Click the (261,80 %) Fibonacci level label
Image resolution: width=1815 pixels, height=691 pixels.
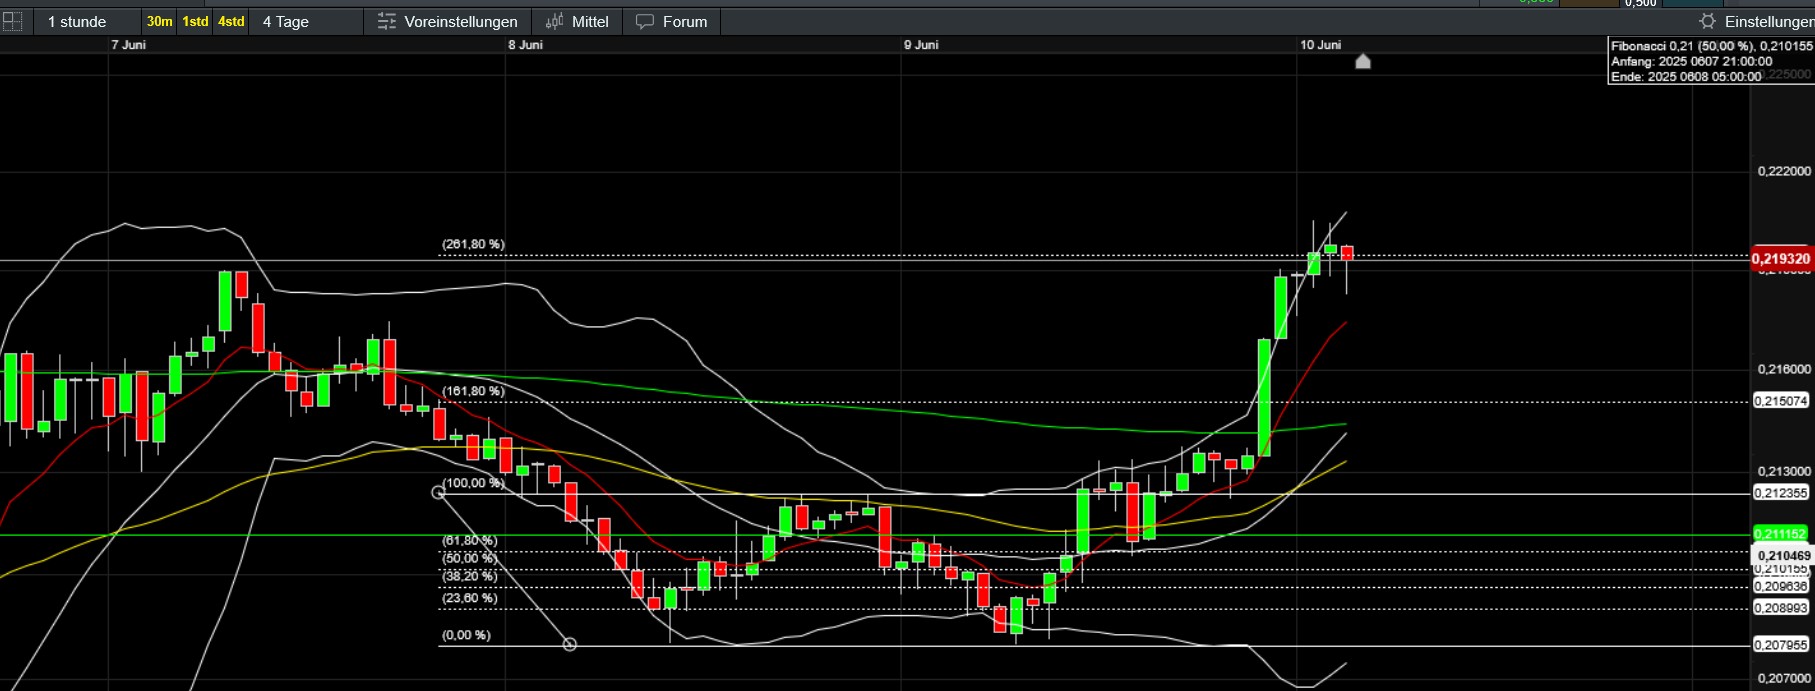click(473, 244)
